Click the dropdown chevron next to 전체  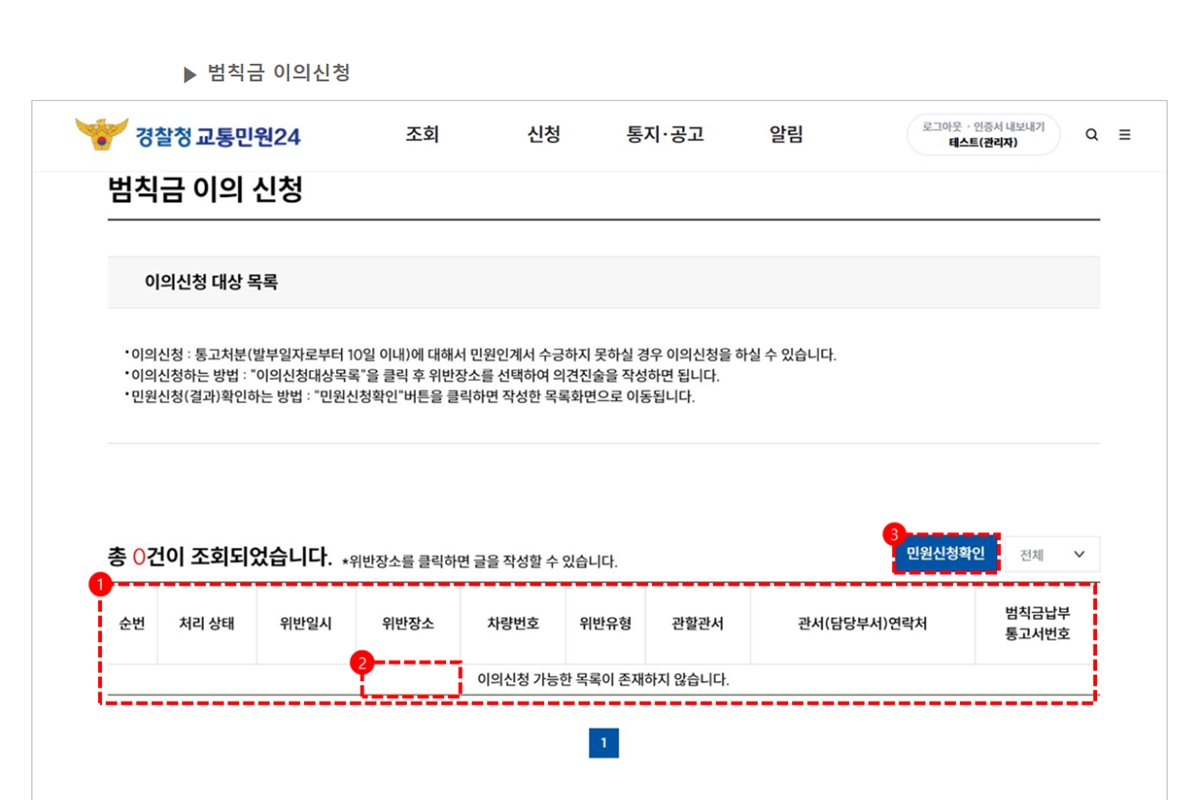pos(1079,554)
